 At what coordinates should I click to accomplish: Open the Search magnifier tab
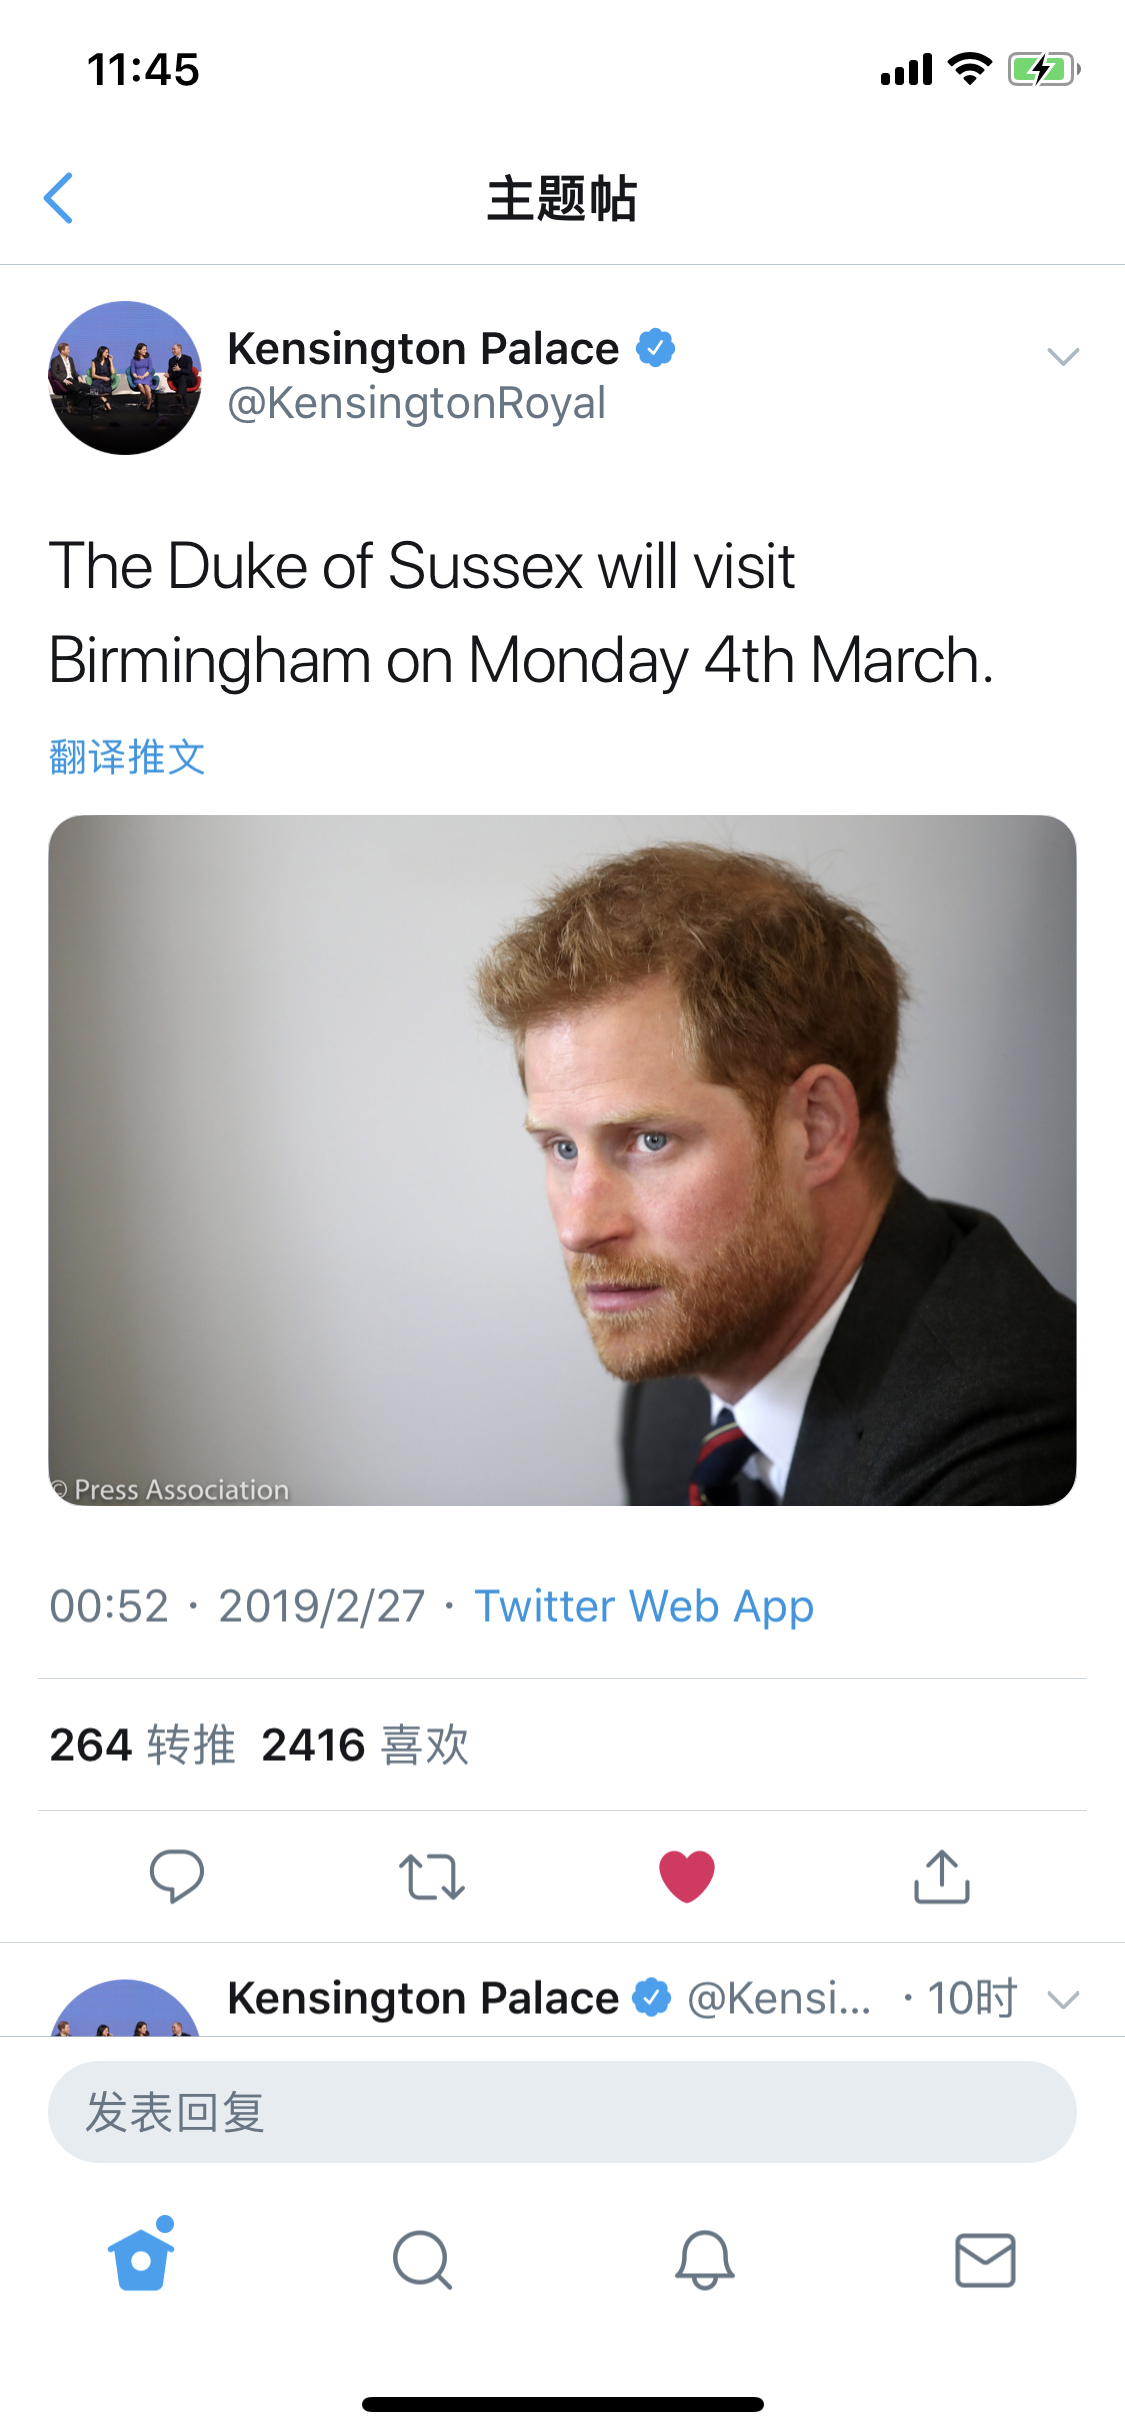click(422, 2260)
